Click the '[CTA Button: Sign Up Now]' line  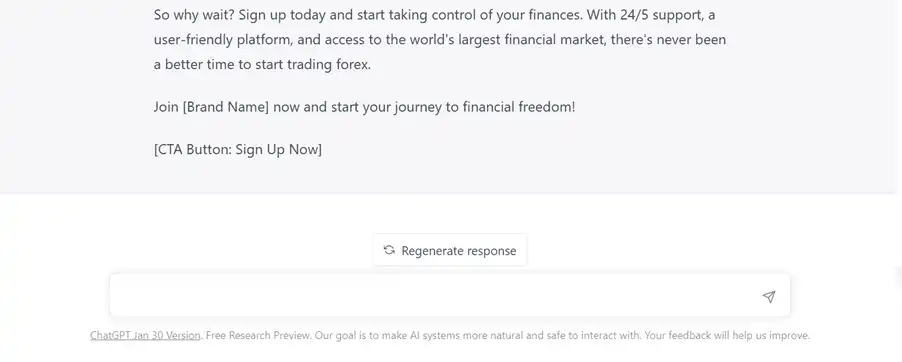pyautogui.click(x=238, y=150)
